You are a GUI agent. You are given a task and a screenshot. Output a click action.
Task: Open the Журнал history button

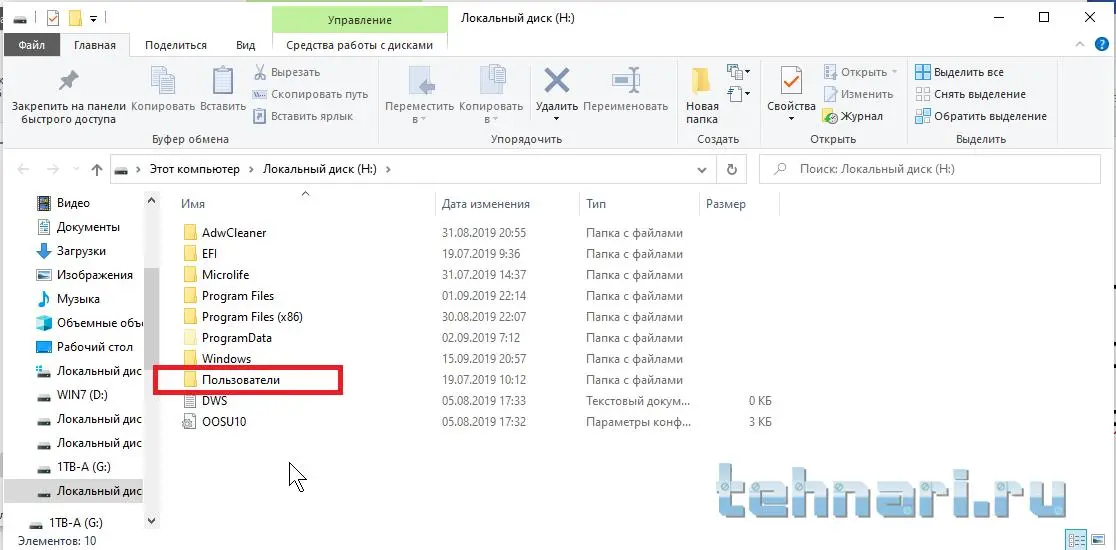[x=853, y=116]
